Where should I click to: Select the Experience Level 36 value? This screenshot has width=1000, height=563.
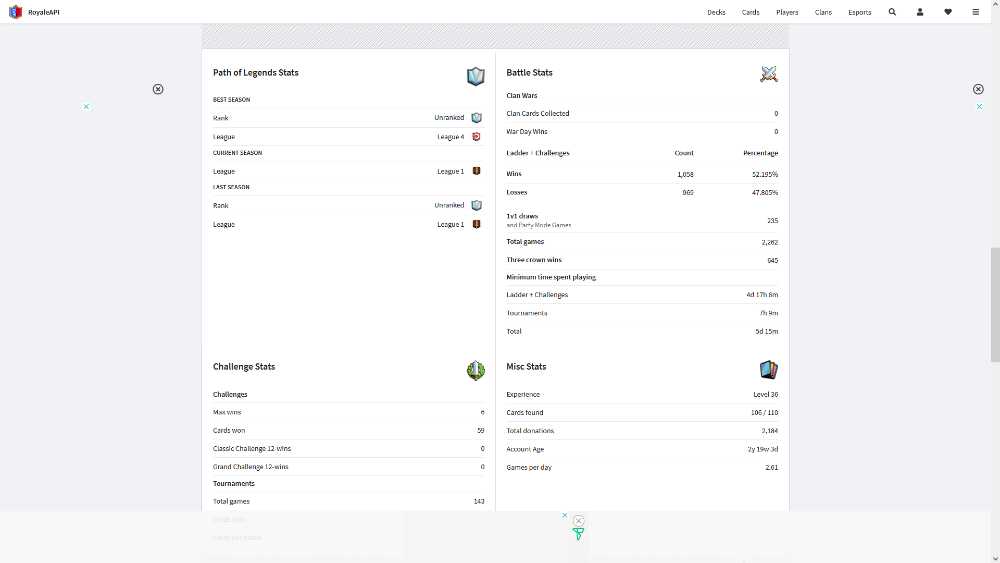pos(765,395)
